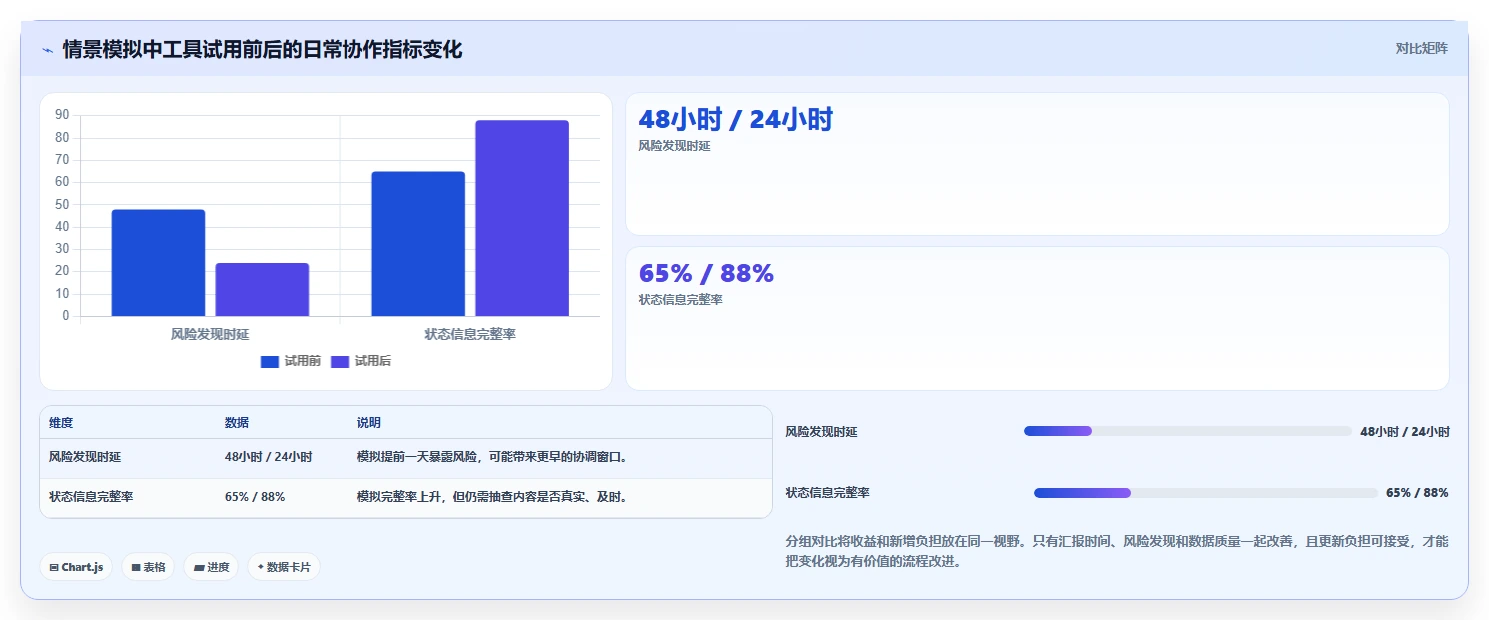The image size is (1489, 620).
Task: Click the 试用前 bar for 风险发现时延
Action: pyautogui.click(x=158, y=263)
